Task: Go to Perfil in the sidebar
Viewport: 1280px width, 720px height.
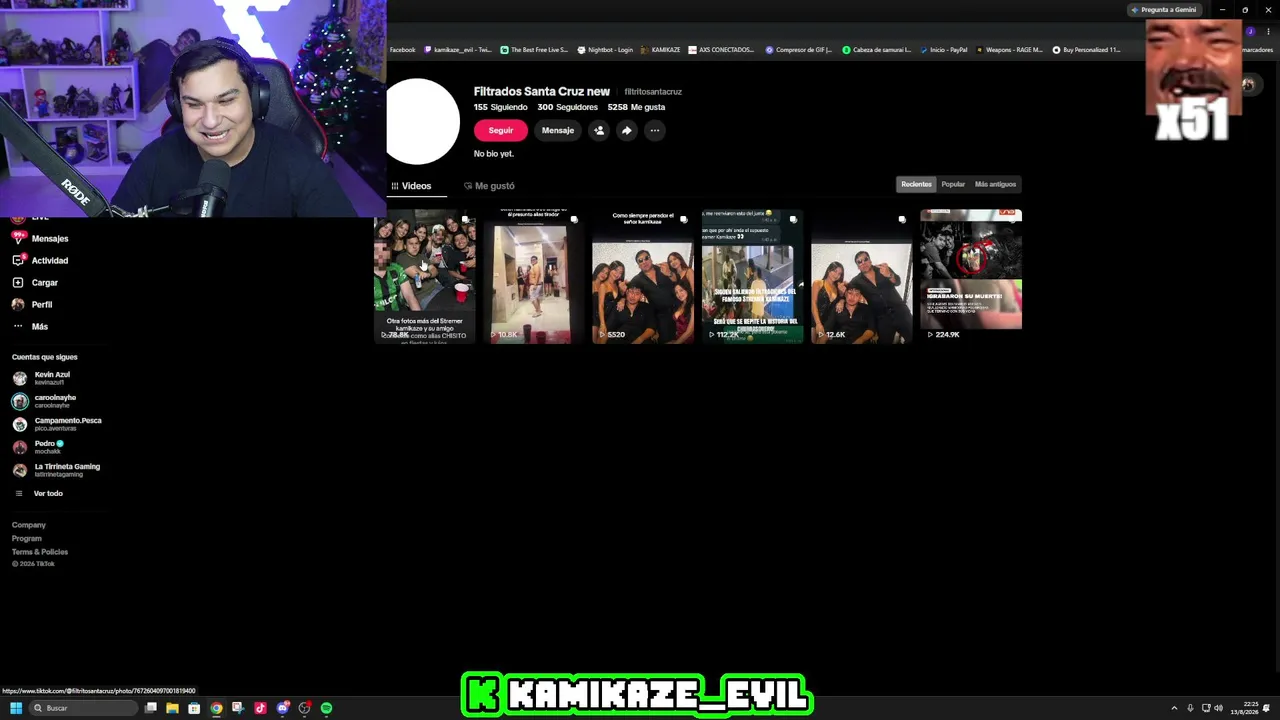Action: coord(32,305)
